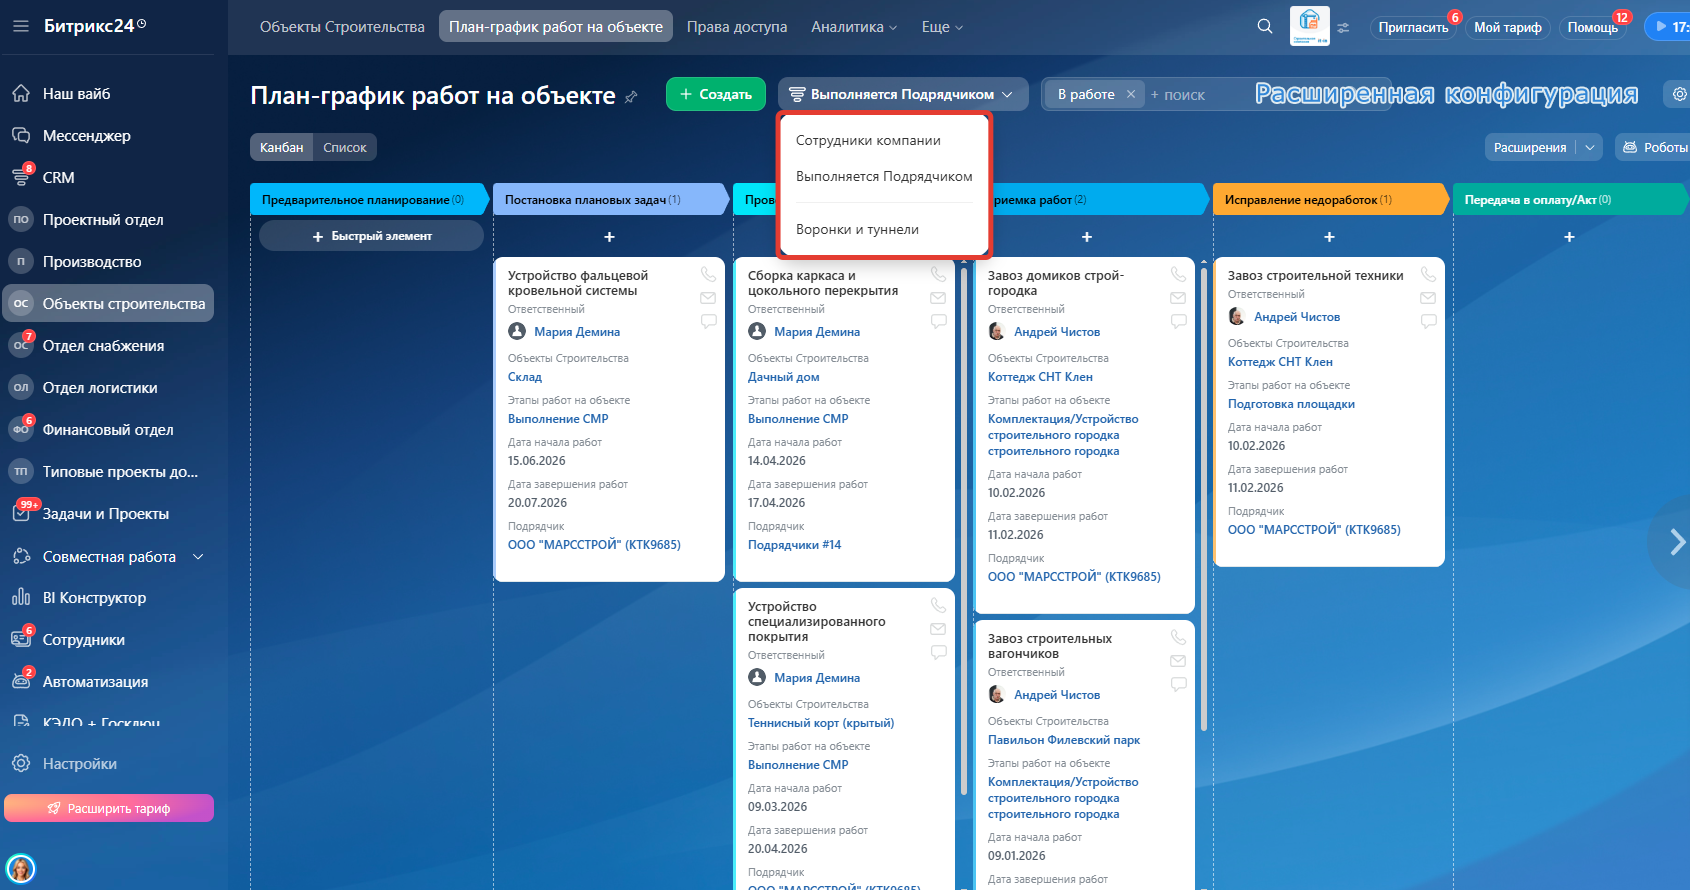
Task: Add item in 'Исправление недоработок' column
Action: click(1329, 237)
